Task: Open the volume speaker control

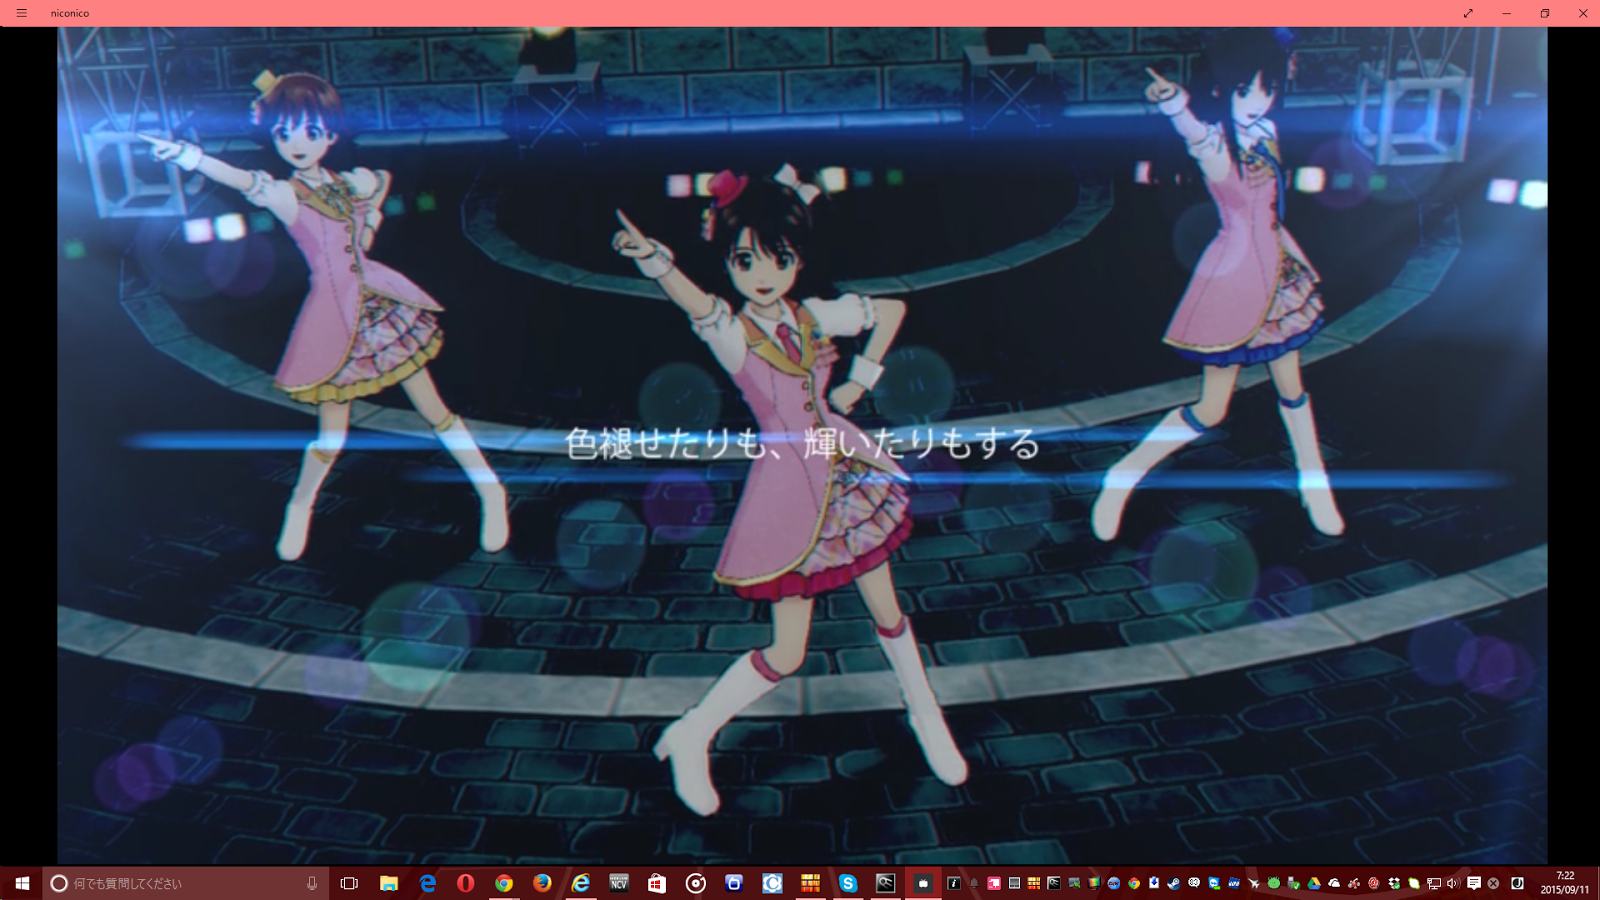Action: point(1453,883)
